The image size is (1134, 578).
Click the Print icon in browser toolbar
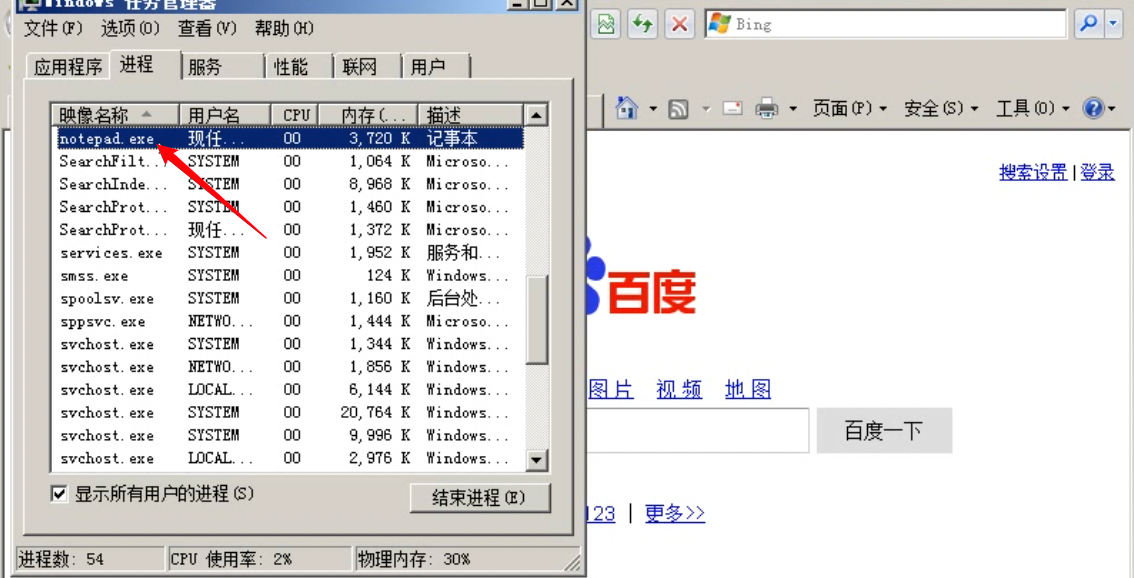point(767,109)
